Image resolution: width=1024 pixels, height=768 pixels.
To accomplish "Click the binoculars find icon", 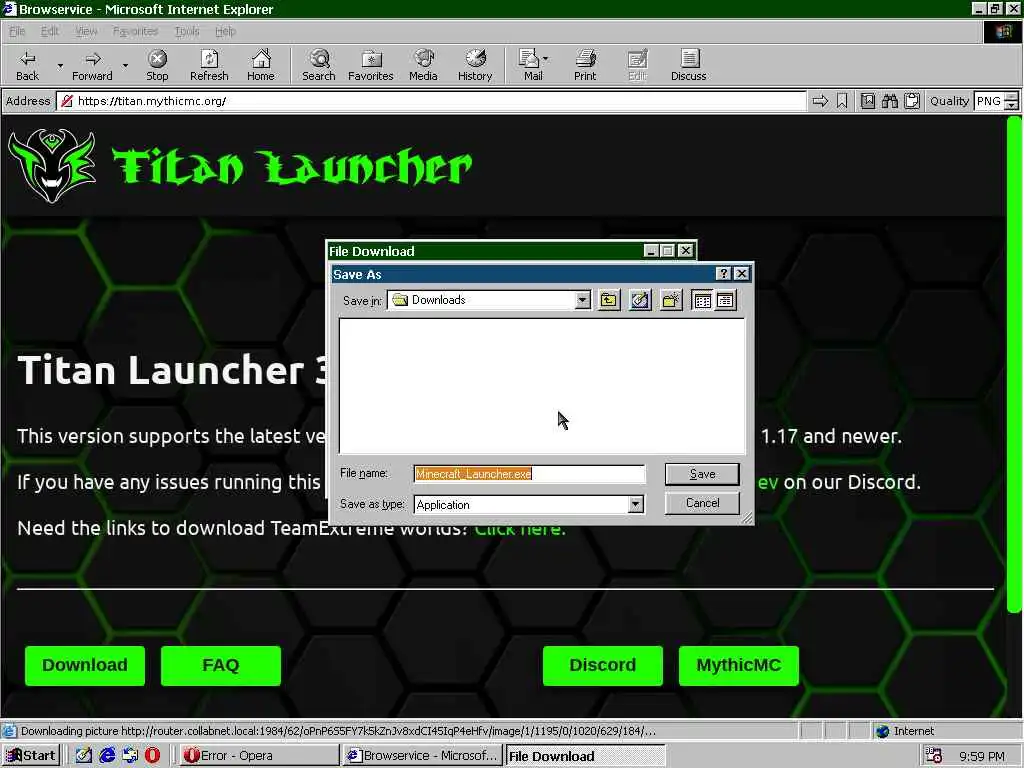I will 889,101.
